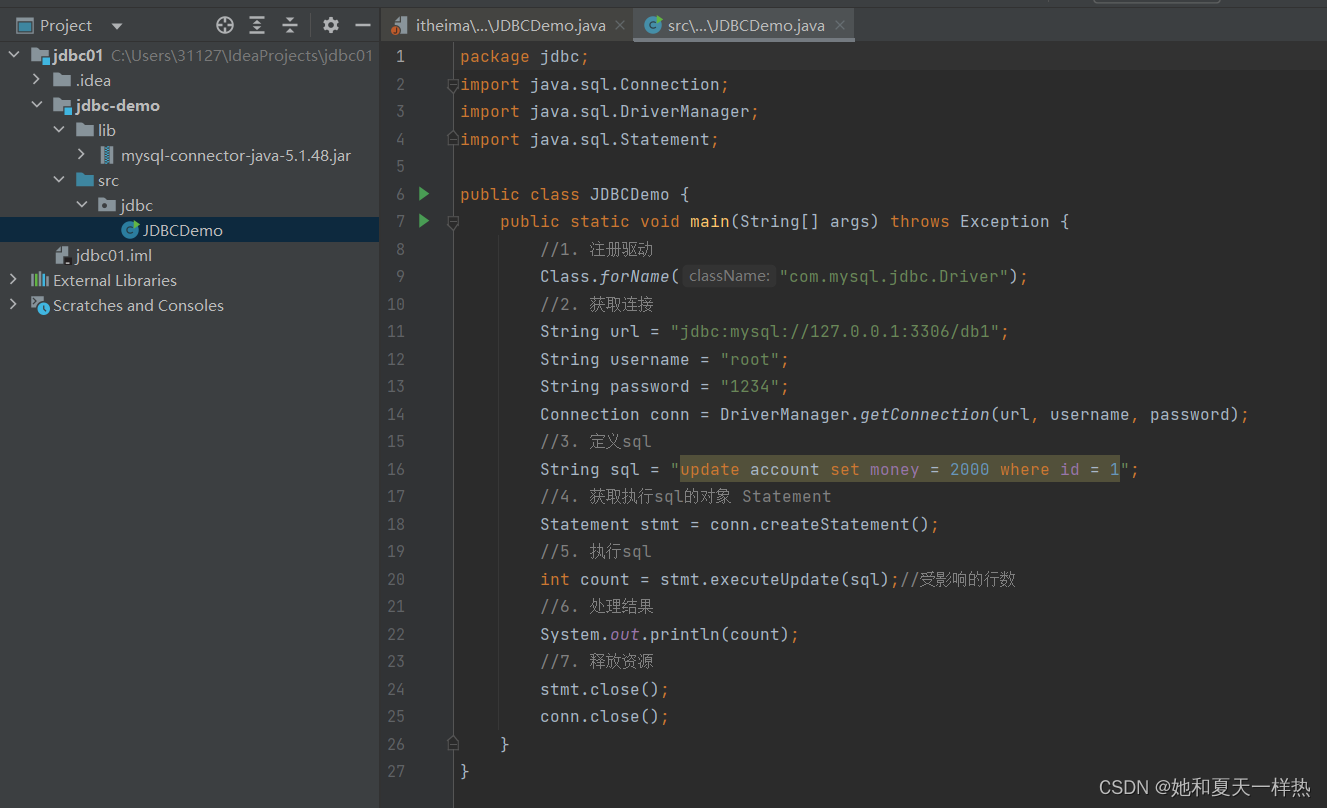This screenshot has height=808, width=1327.
Task: Click External Libraries bar-chart icon
Action: 40,280
